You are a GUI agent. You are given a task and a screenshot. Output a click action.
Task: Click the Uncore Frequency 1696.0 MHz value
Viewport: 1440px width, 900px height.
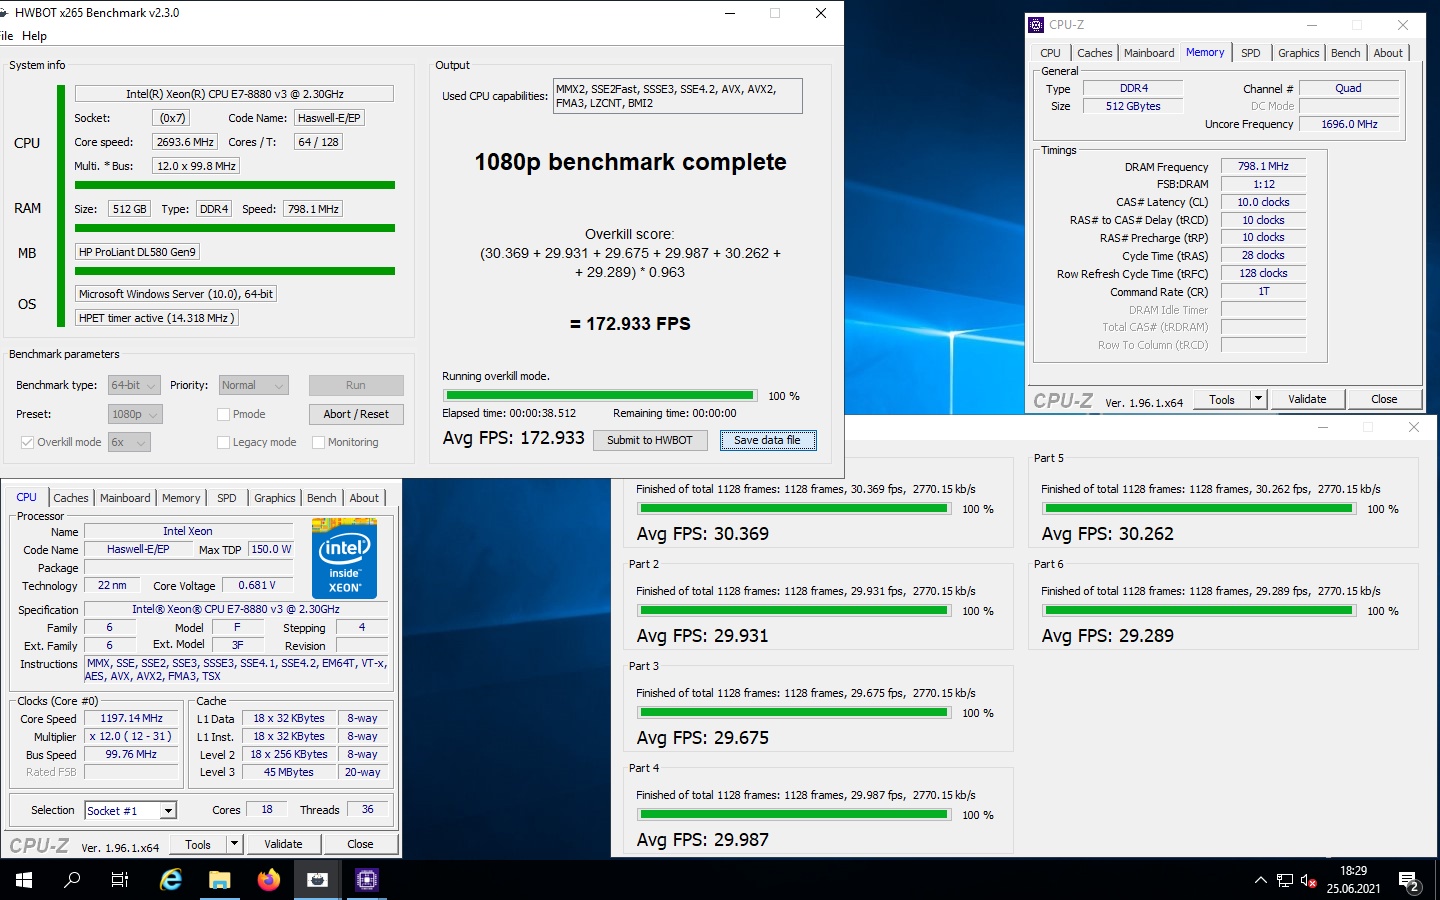tap(1349, 124)
